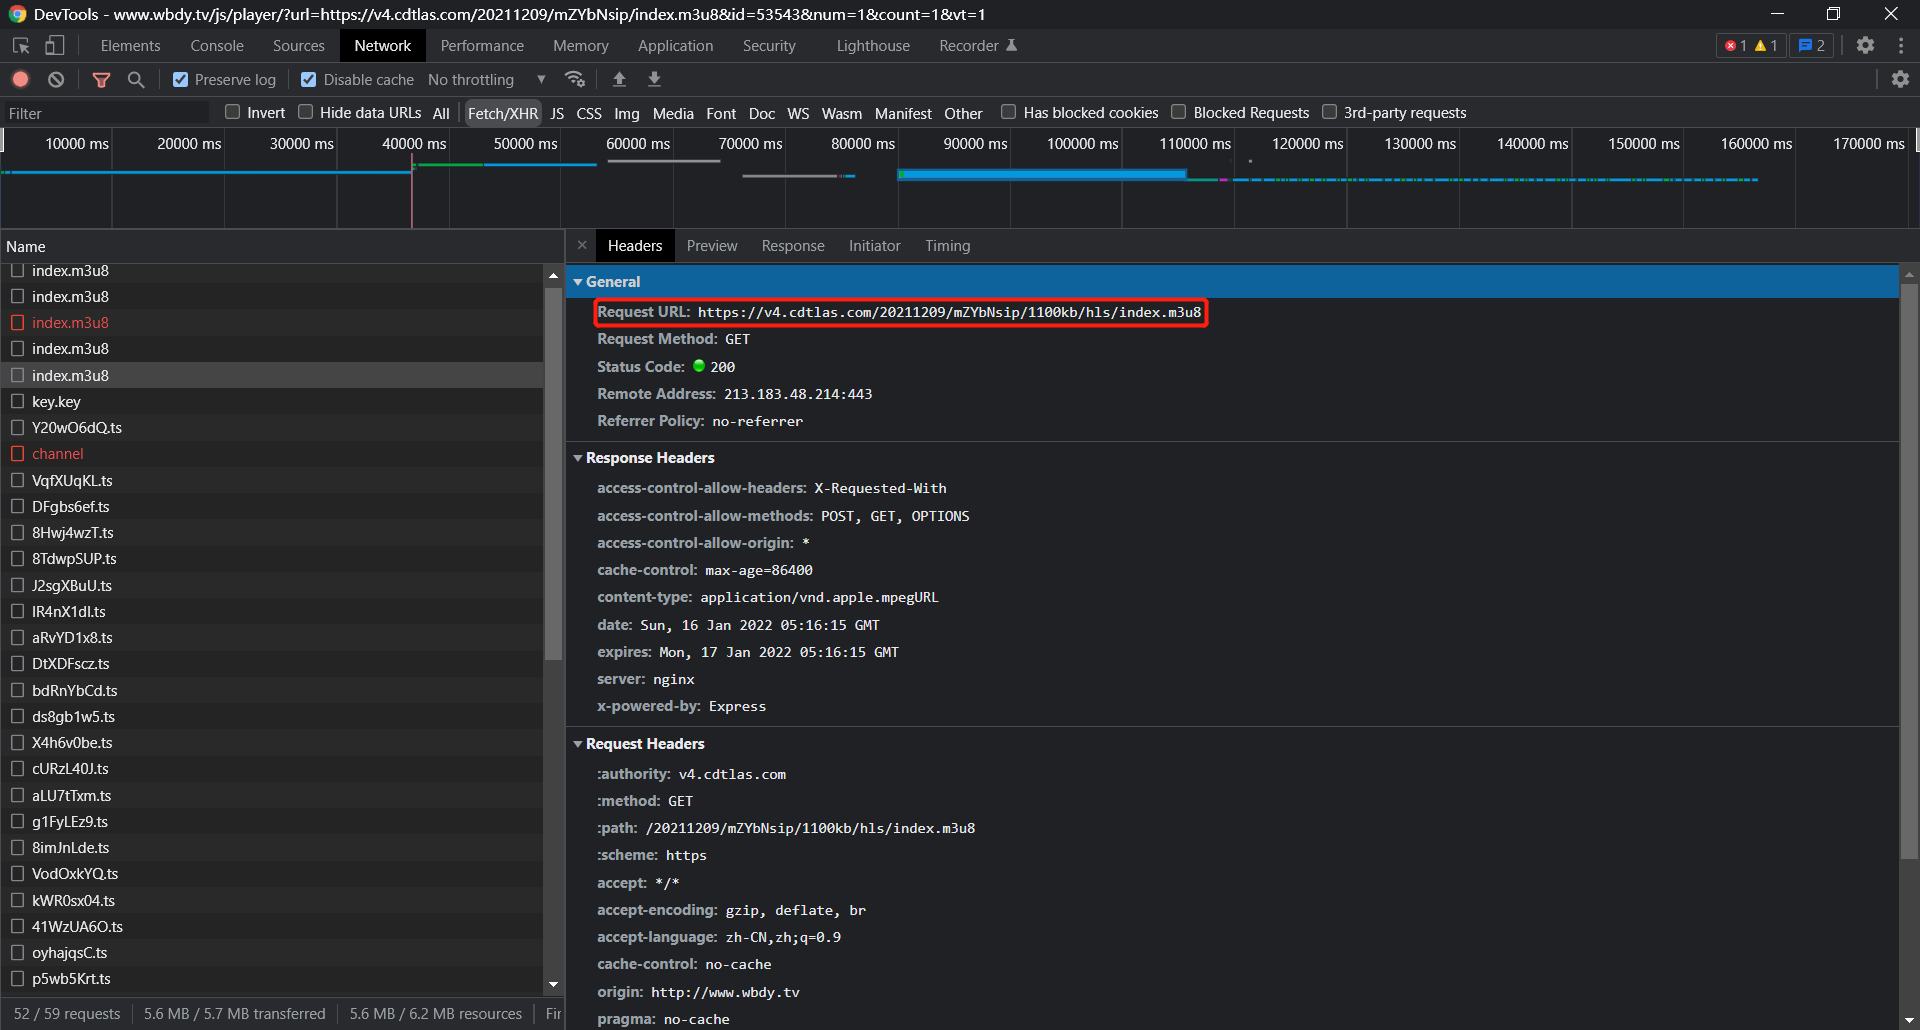Open the Security tab
Image resolution: width=1920 pixels, height=1030 pixels.
click(x=769, y=46)
